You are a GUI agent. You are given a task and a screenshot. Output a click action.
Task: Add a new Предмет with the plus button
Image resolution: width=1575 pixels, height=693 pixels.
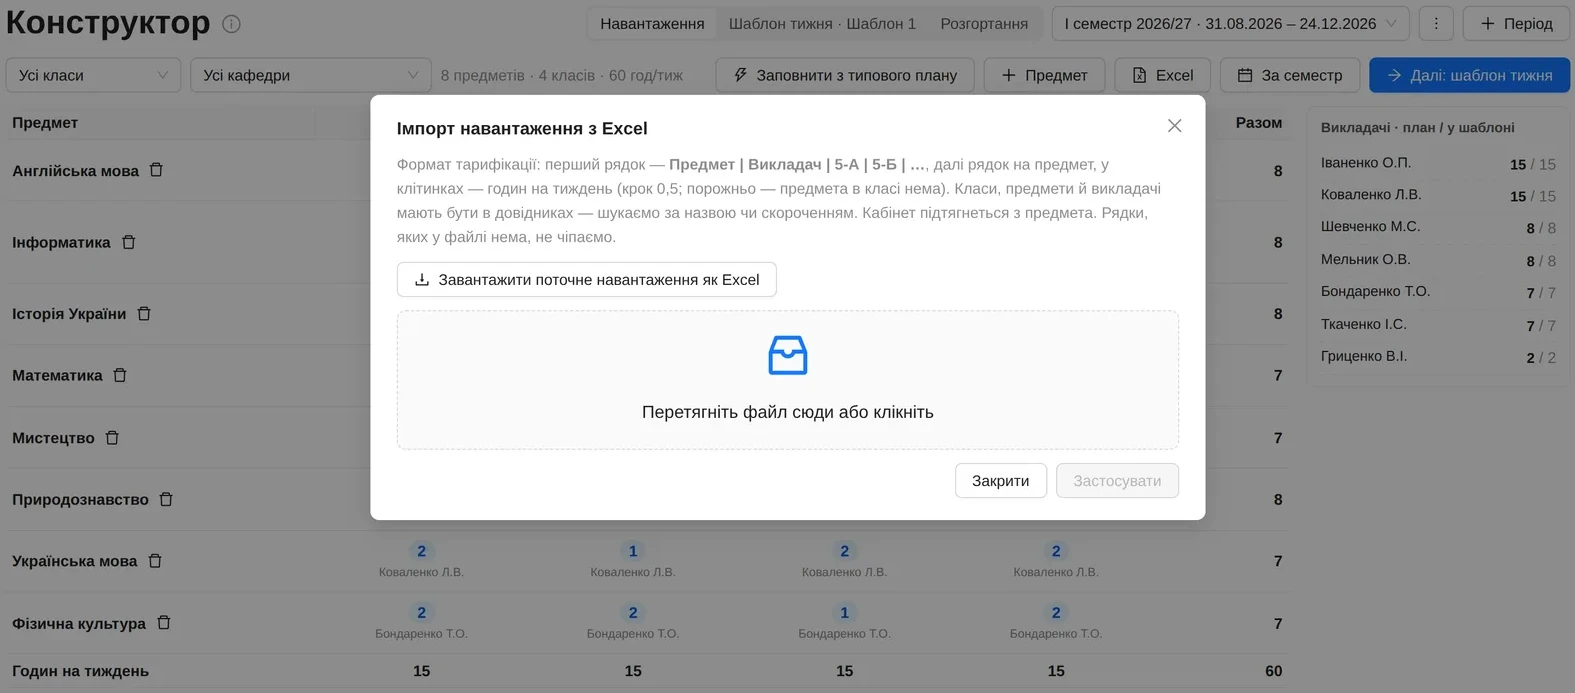pos(1044,75)
